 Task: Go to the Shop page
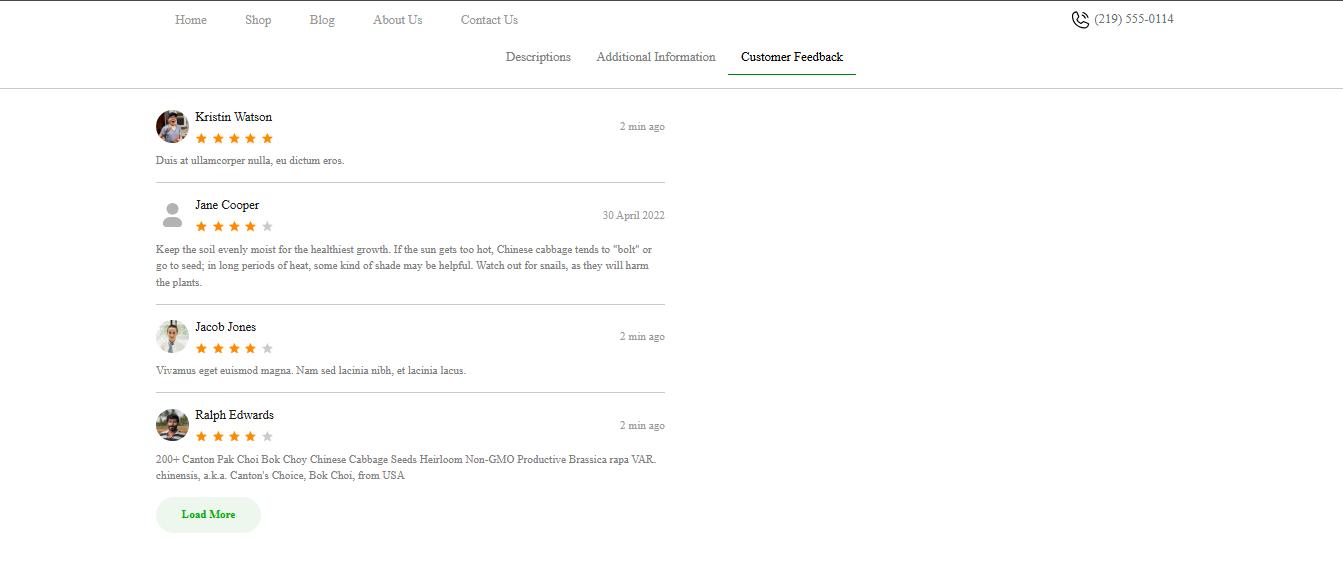click(258, 20)
